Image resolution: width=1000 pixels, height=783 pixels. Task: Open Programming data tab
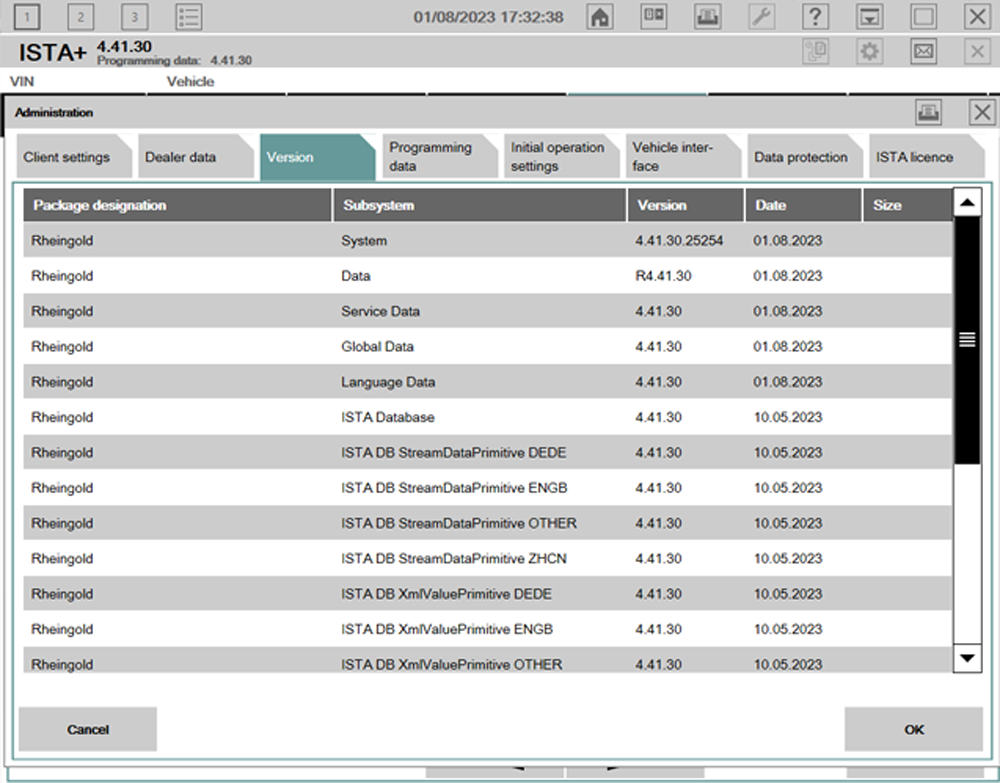point(439,157)
